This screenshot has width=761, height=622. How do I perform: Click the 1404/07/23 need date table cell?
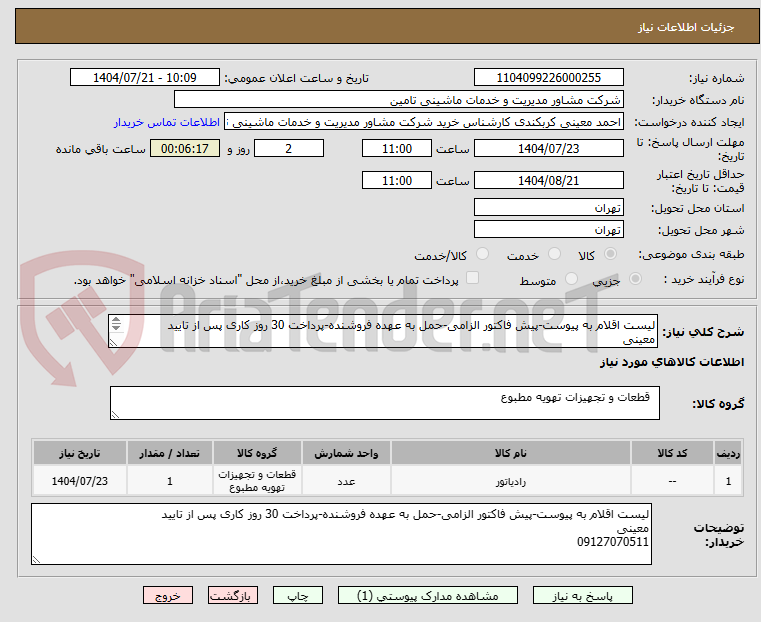[x=80, y=481]
